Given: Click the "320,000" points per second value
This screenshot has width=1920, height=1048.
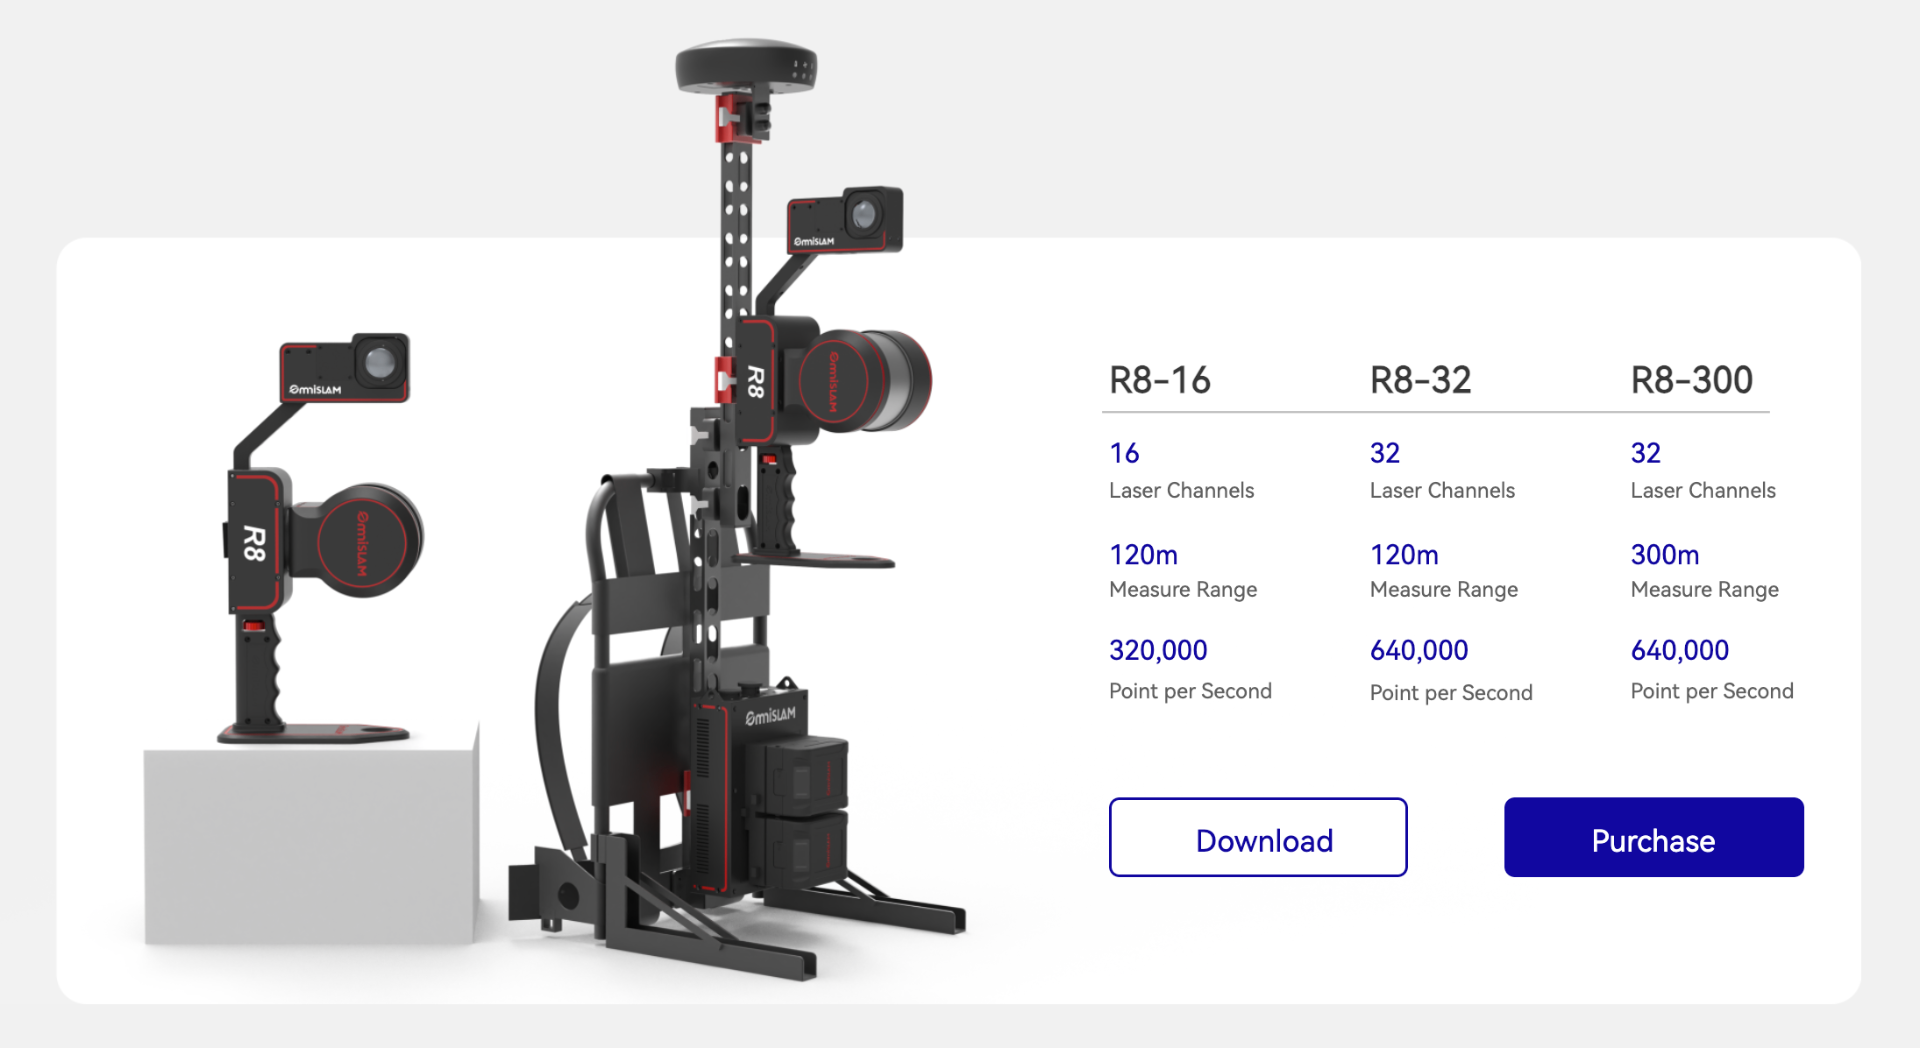Looking at the screenshot, I should [1158, 650].
